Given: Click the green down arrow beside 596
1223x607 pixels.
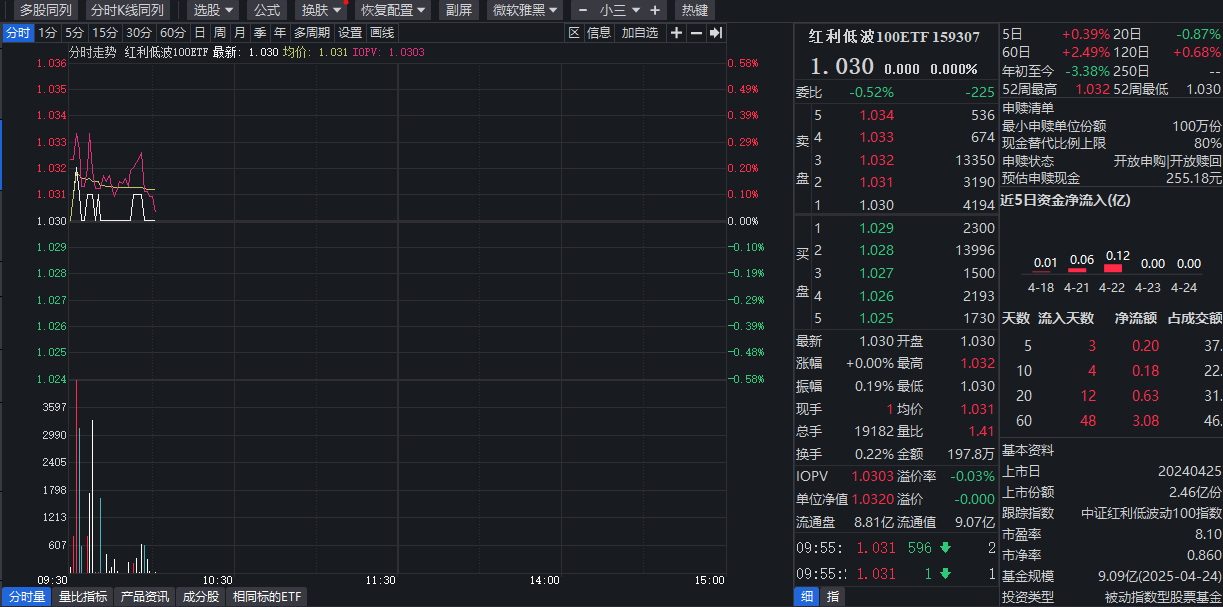Looking at the screenshot, I should 945,548.
